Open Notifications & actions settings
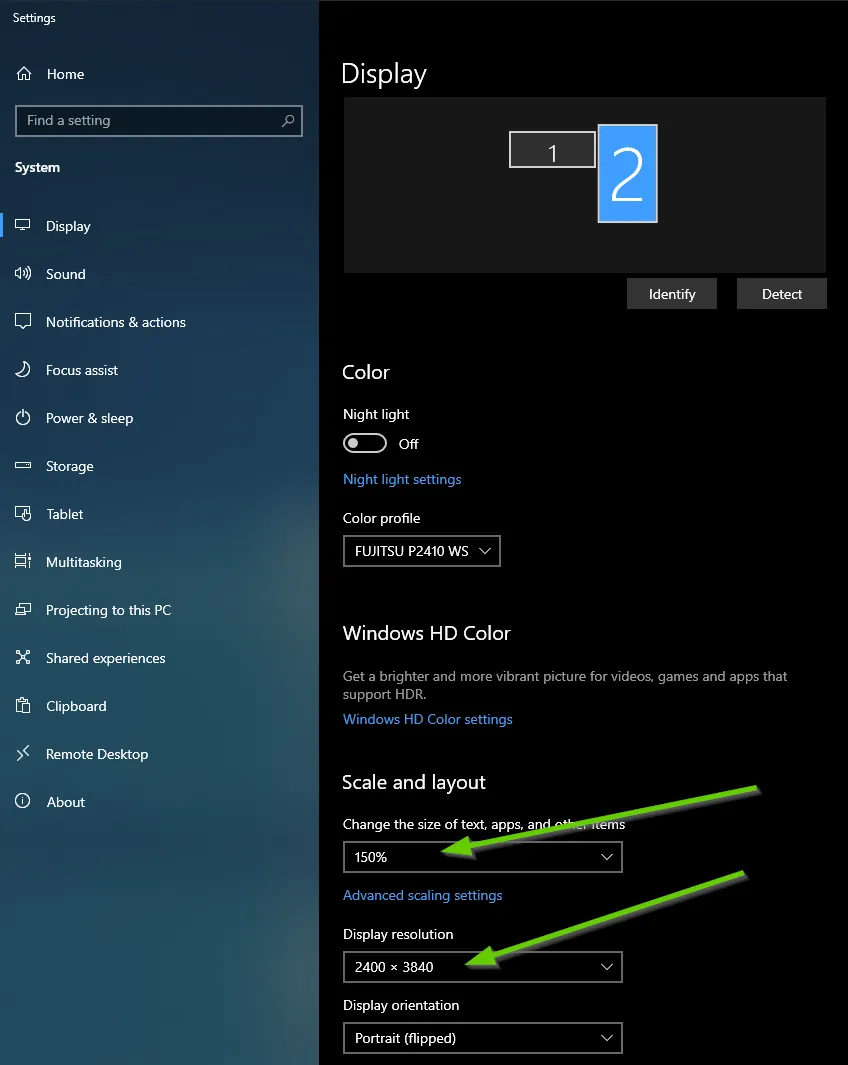Screen dimensions: 848x1065 click(115, 322)
